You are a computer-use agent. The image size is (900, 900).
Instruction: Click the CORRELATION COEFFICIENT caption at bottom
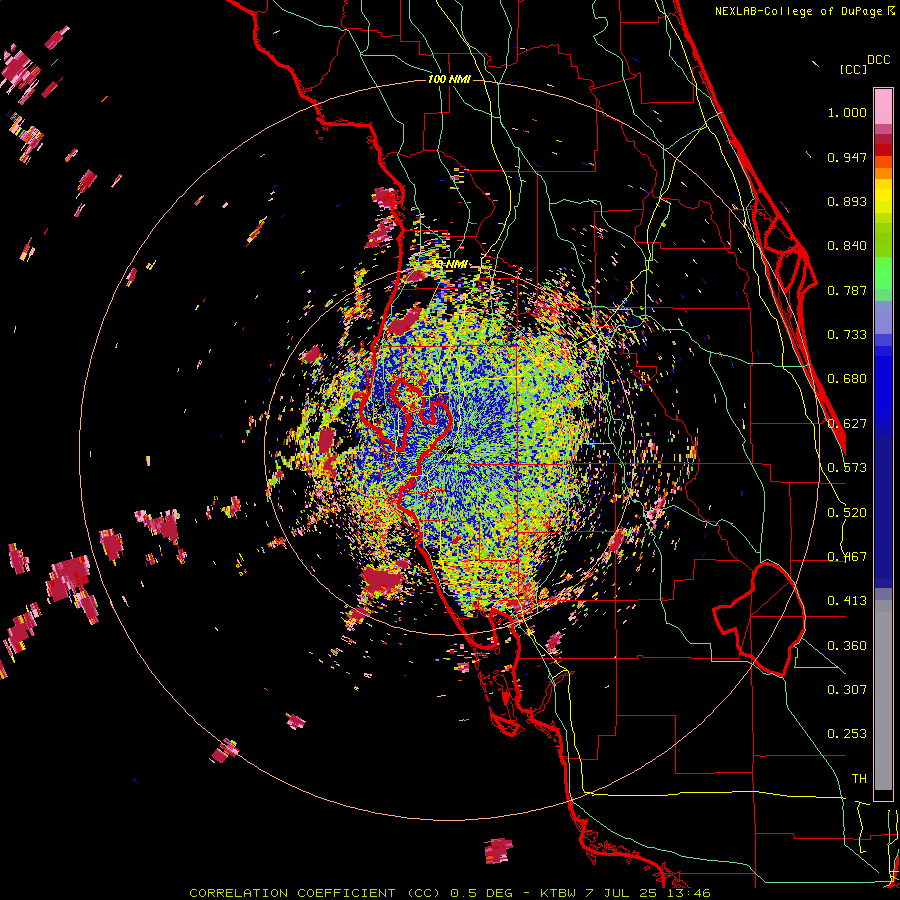tap(292, 893)
